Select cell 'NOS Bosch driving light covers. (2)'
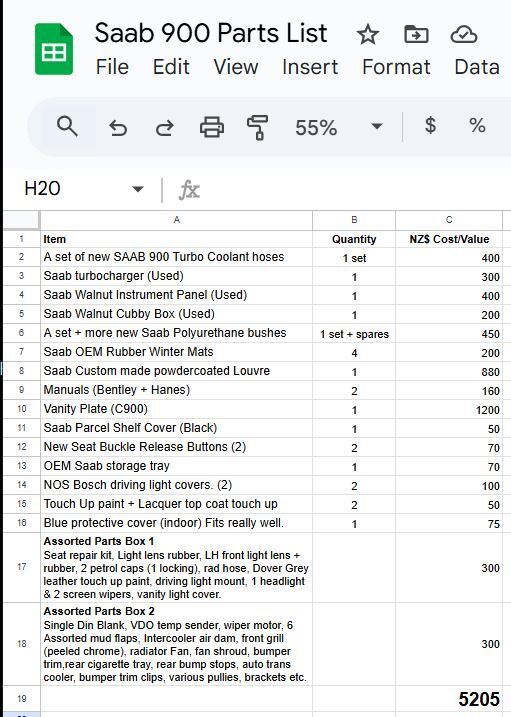This screenshot has height=717, width=511. [x=176, y=485]
